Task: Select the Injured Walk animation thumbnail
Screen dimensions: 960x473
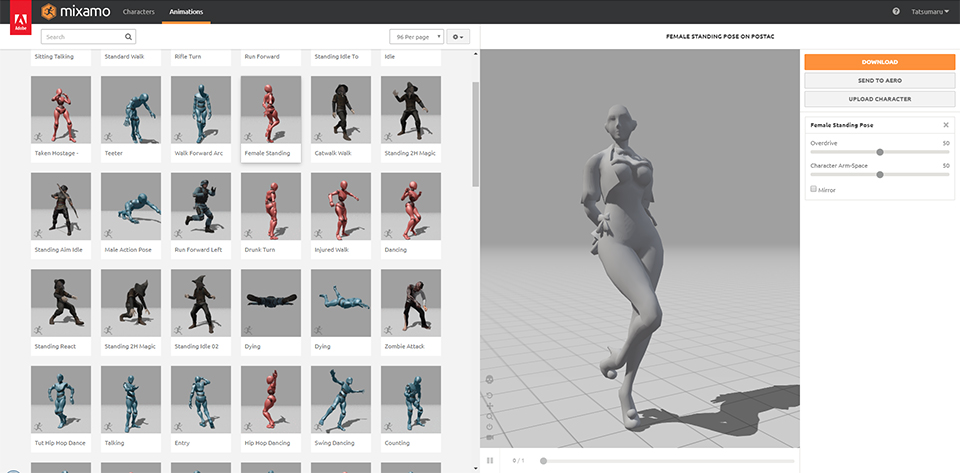Action: [341, 206]
